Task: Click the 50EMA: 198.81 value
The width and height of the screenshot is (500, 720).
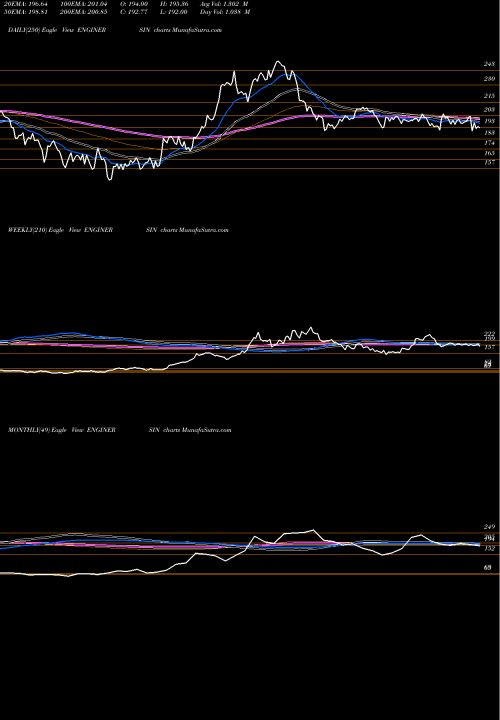Action: 24,12
